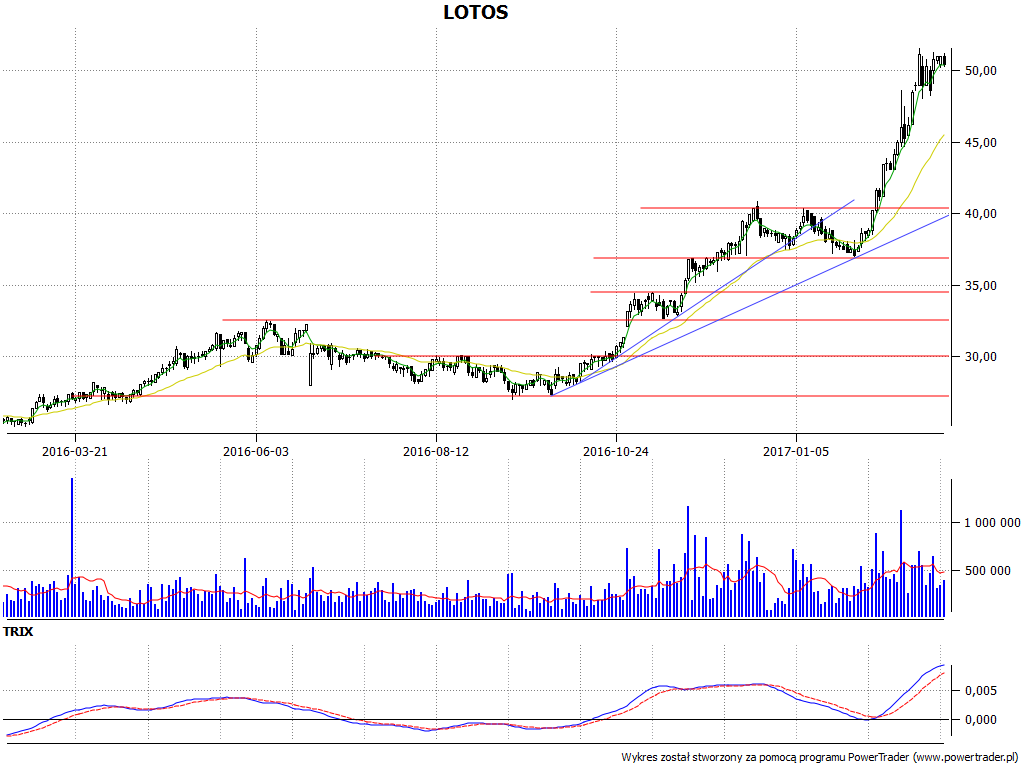Select the 30,00 price axis label

981,357
